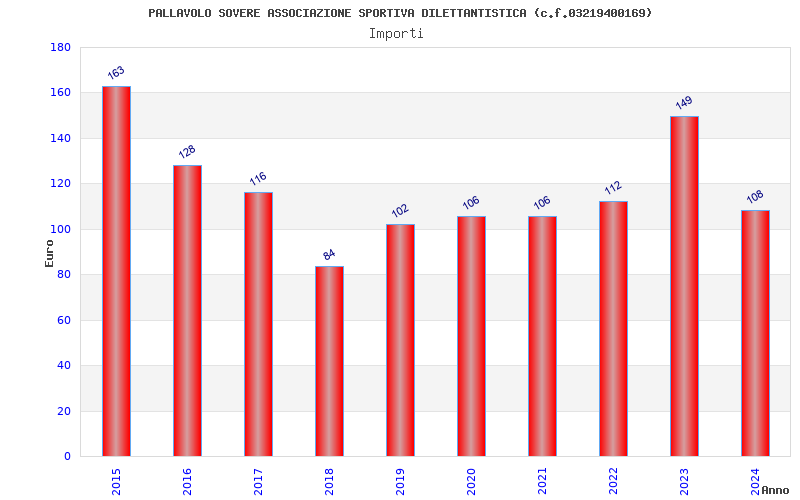Click the value label 108
The image size is (800, 500).
(755, 197)
